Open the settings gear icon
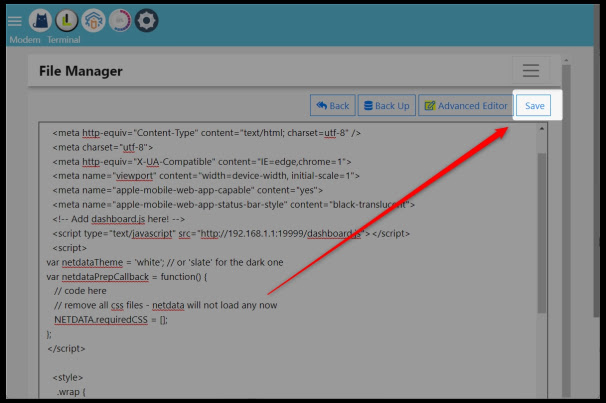The image size is (606, 403). point(146,20)
